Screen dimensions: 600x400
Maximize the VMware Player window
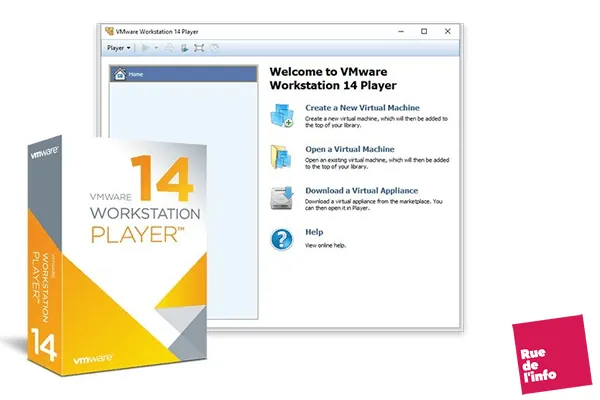(x=424, y=31)
